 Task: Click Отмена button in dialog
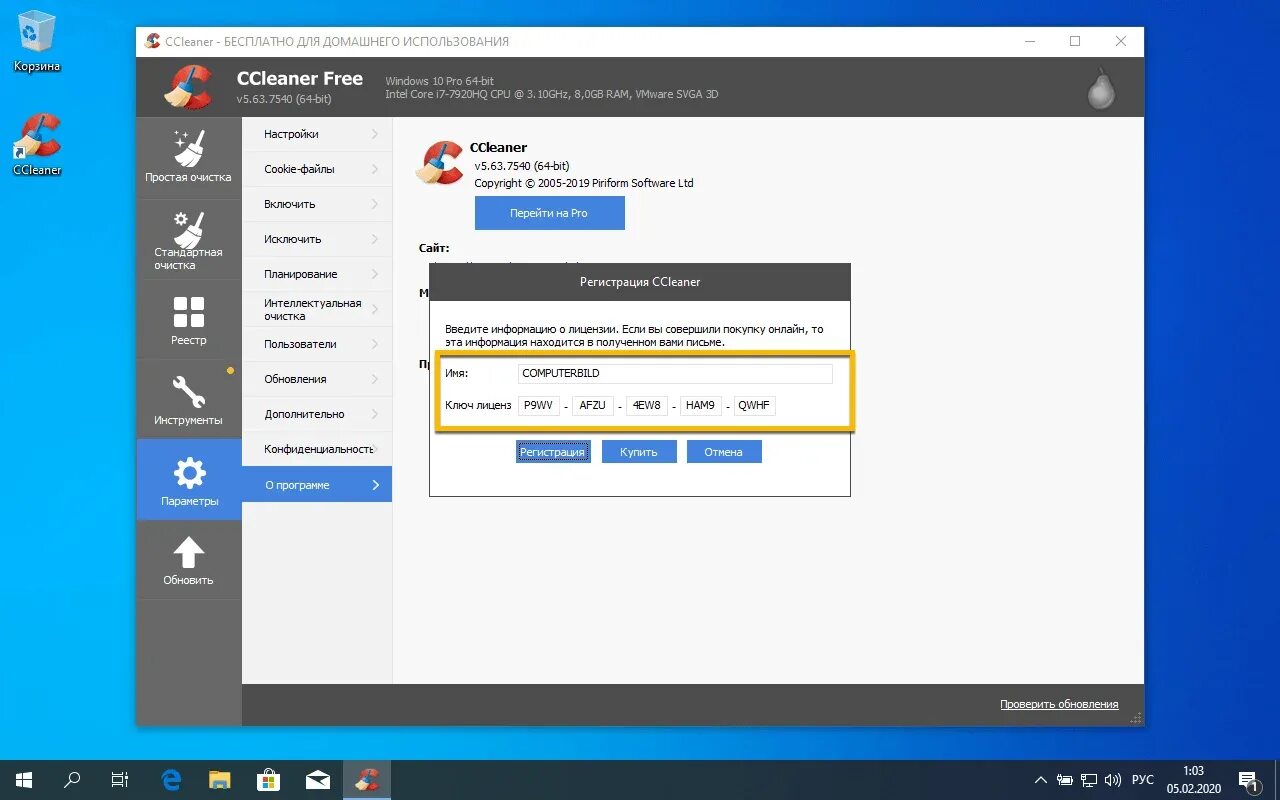tap(723, 452)
